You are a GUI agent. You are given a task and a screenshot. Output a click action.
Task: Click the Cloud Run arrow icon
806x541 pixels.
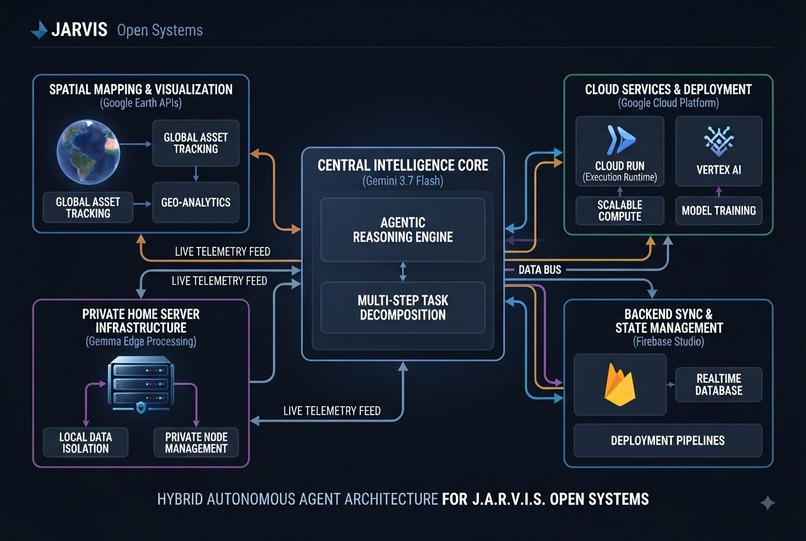(x=620, y=139)
